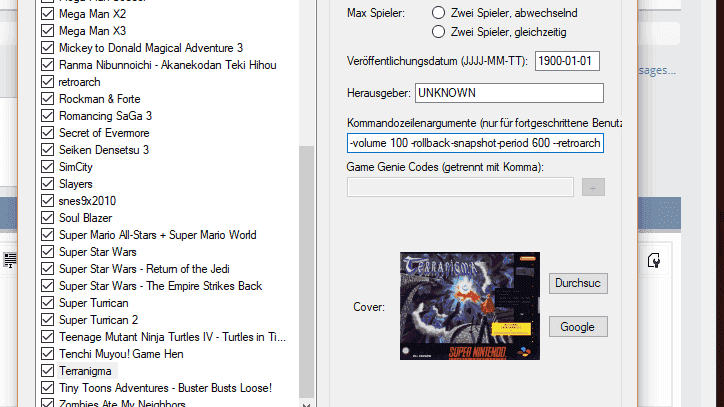This screenshot has width=724, height=407.
Task: Select Soul Blazer in the game list
Action: (x=85, y=218)
